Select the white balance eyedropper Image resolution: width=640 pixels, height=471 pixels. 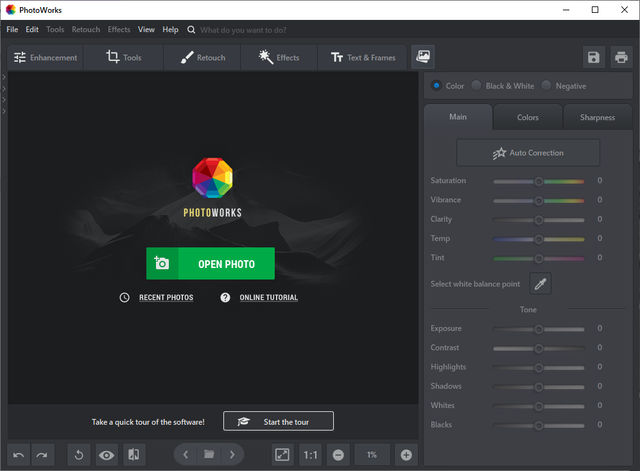540,284
